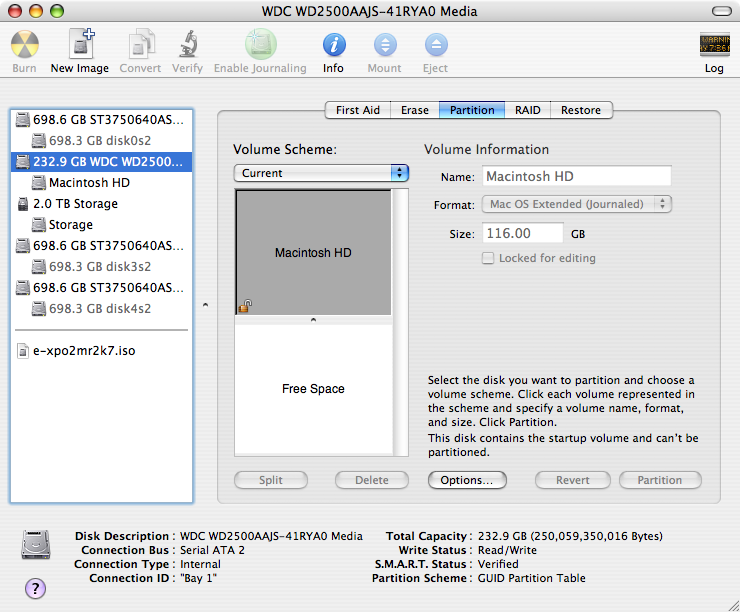Select the 698.3 GB disk4s2 volume
The width and height of the screenshot is (740, 612).
[x=101, y=309]
